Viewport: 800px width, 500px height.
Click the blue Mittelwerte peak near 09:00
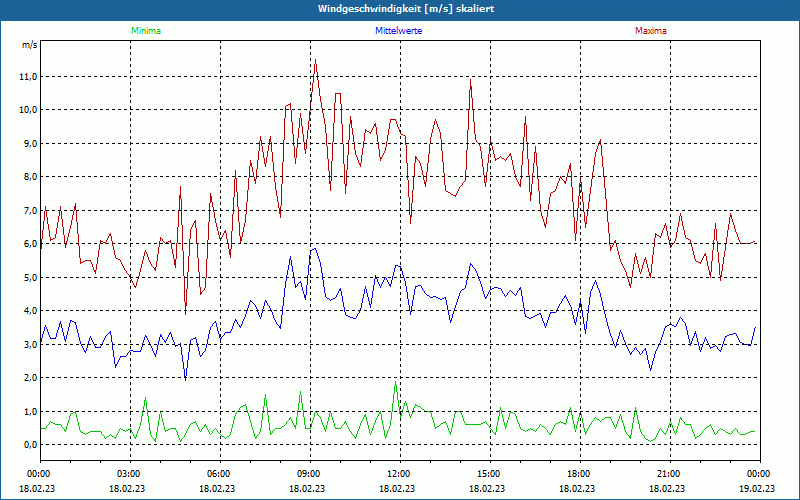[315, 248]
